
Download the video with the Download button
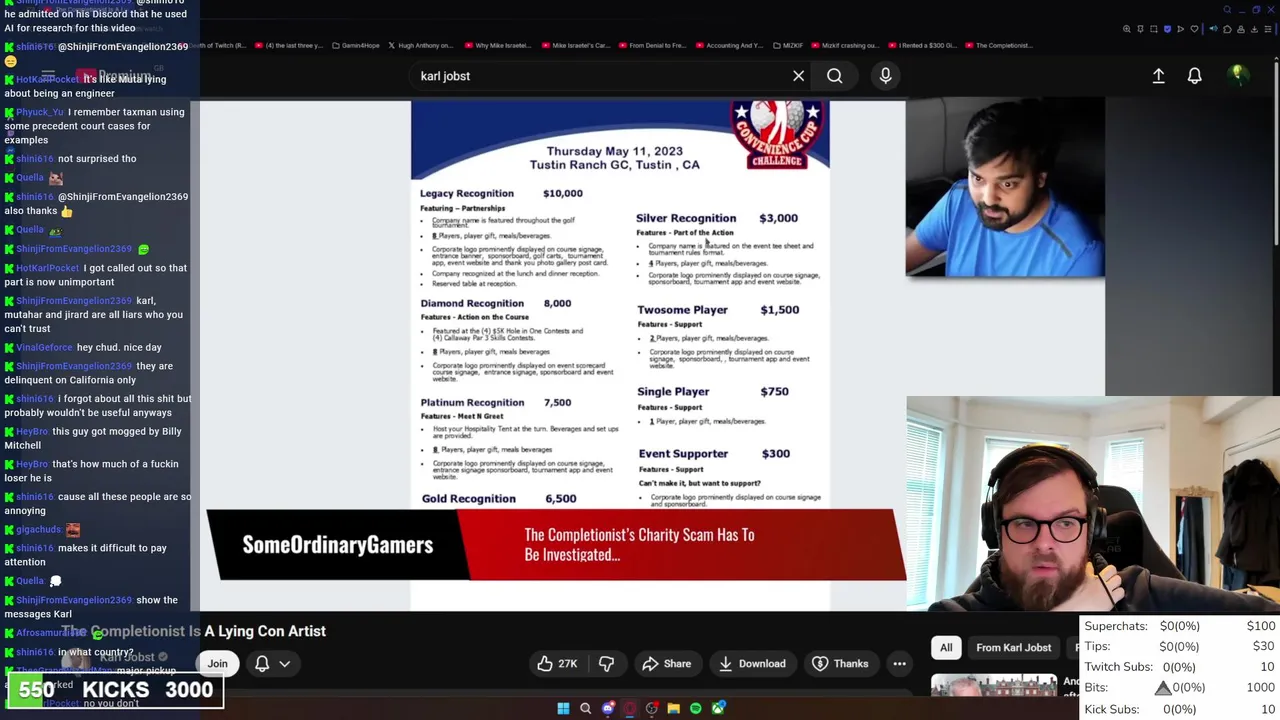click(x=752, y=664)
